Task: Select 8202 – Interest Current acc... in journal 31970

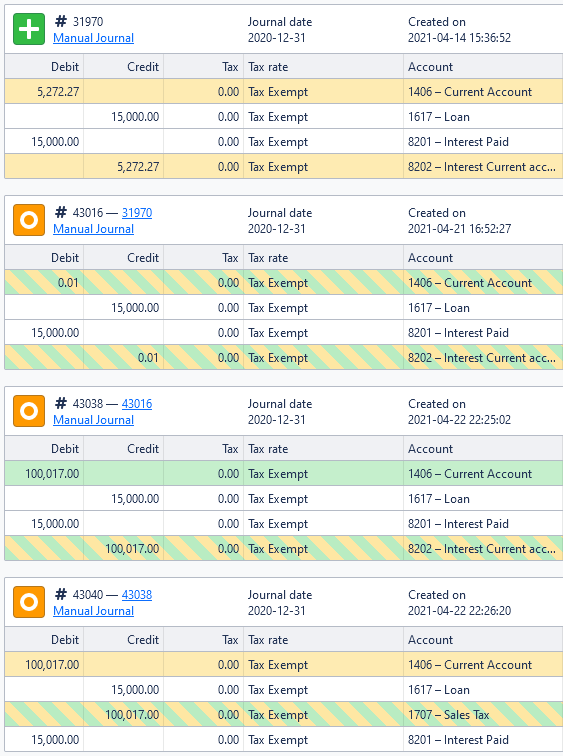Action: coord(483,167)
